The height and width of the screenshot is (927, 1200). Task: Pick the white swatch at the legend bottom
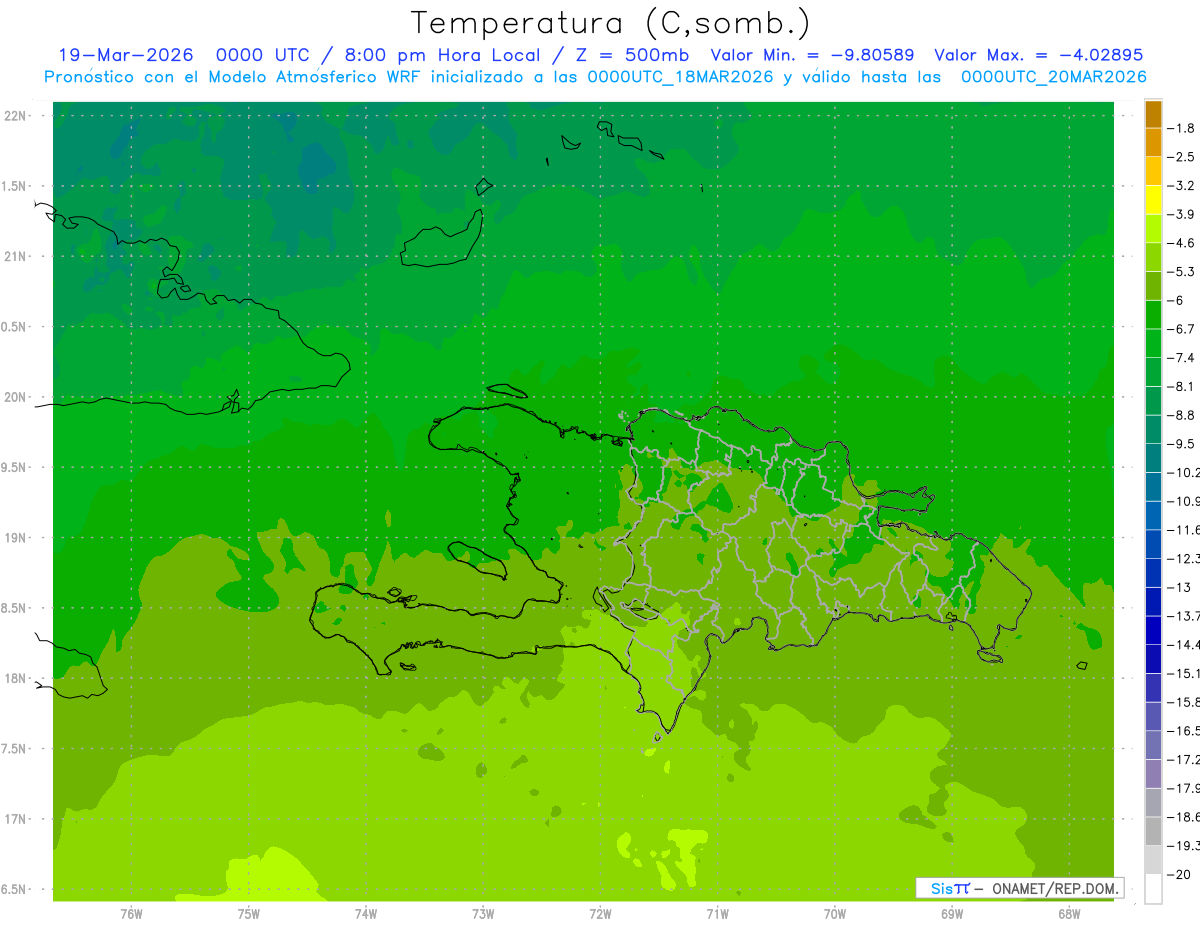[x=1153, y=888]
